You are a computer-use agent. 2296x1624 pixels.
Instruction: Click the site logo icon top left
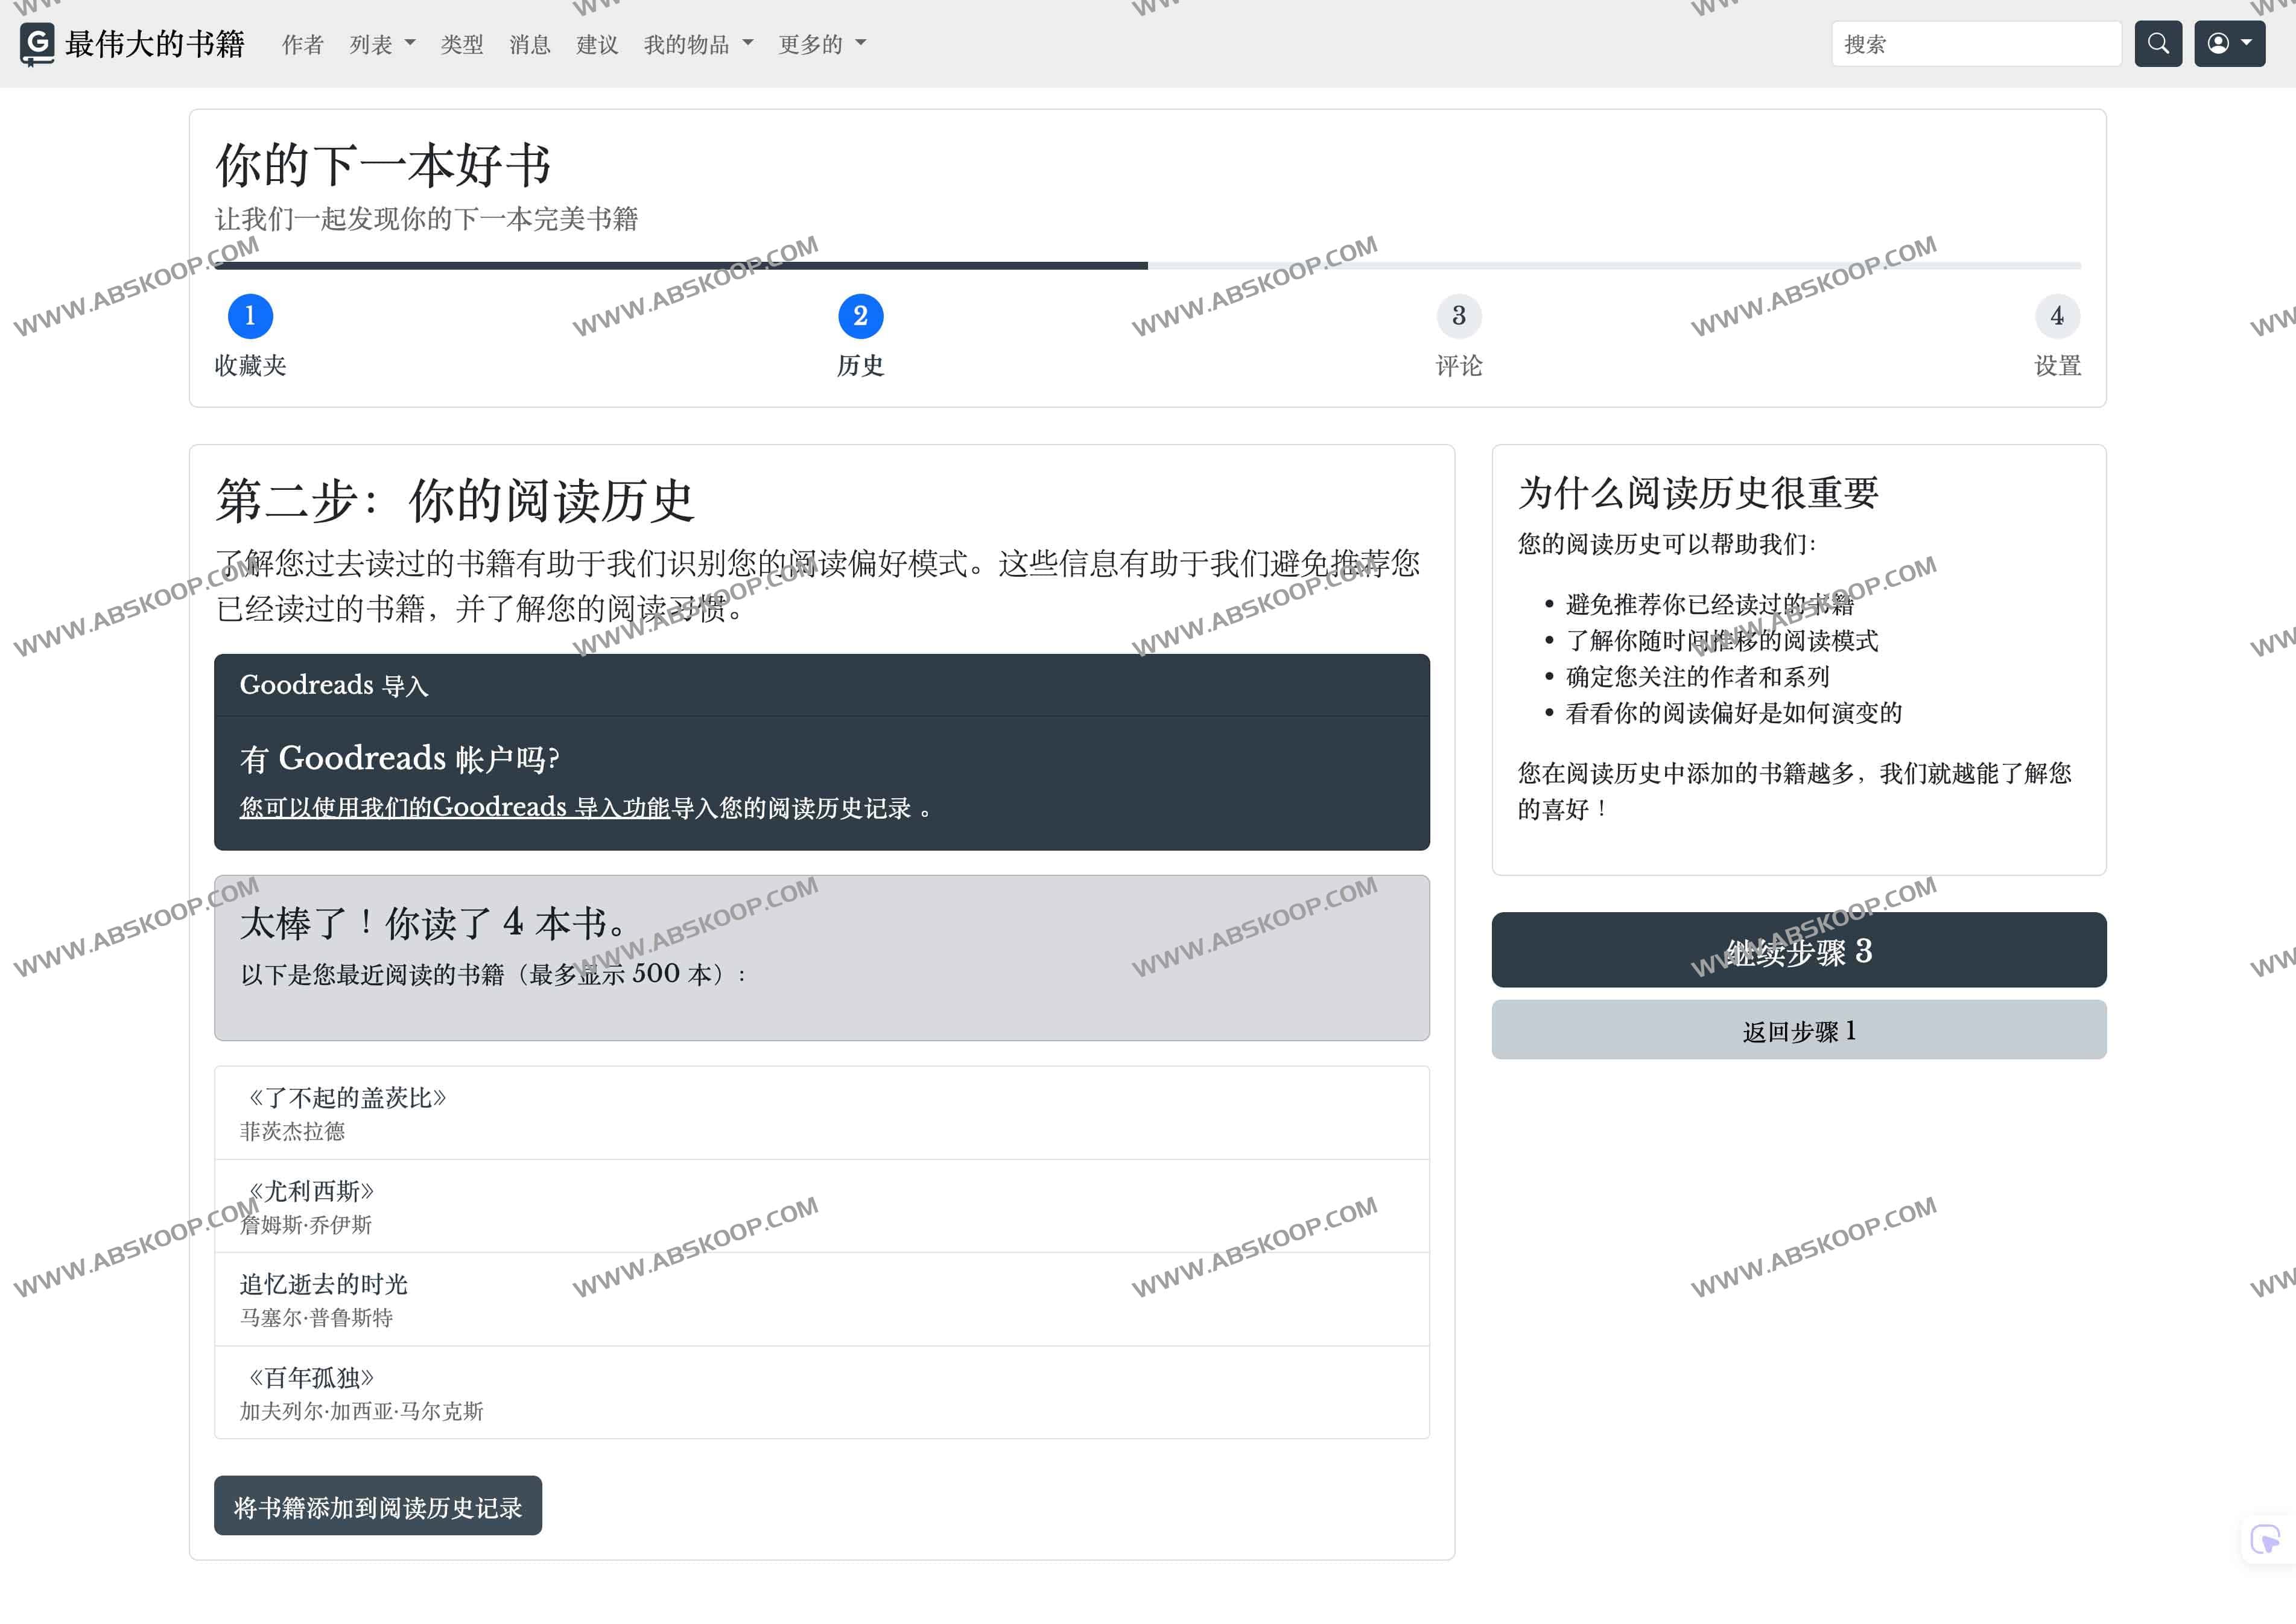point(37,44)
